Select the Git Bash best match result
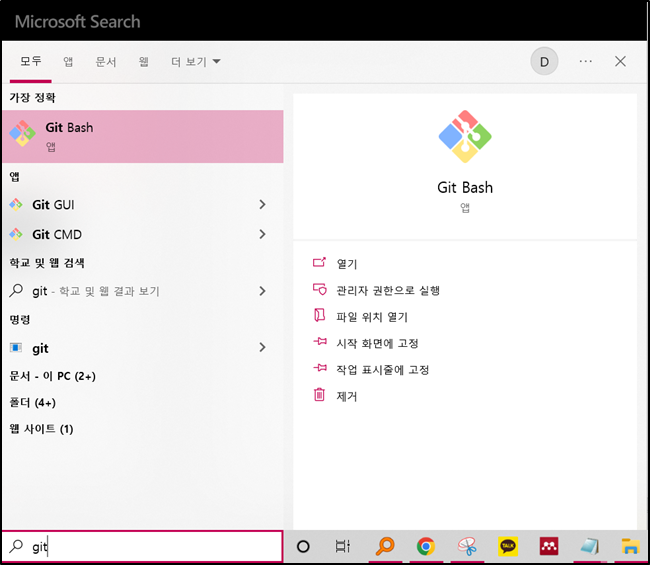650x565 pixels. click(x=143, y=136)
